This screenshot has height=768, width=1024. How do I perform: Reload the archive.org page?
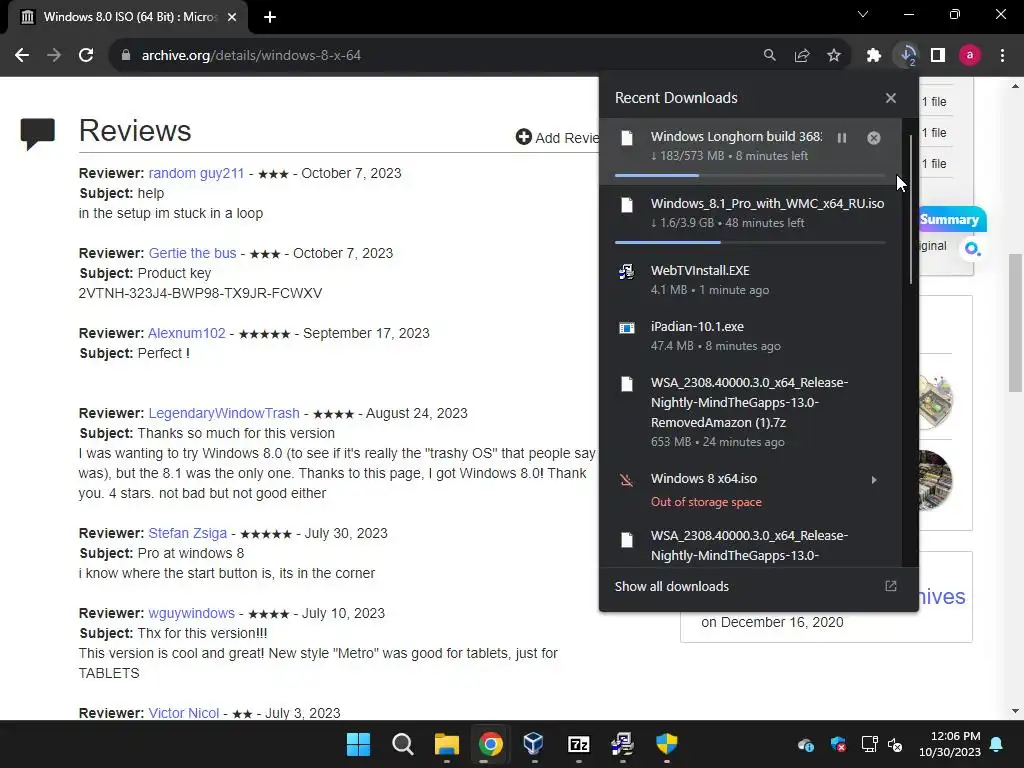pos(86,56)
